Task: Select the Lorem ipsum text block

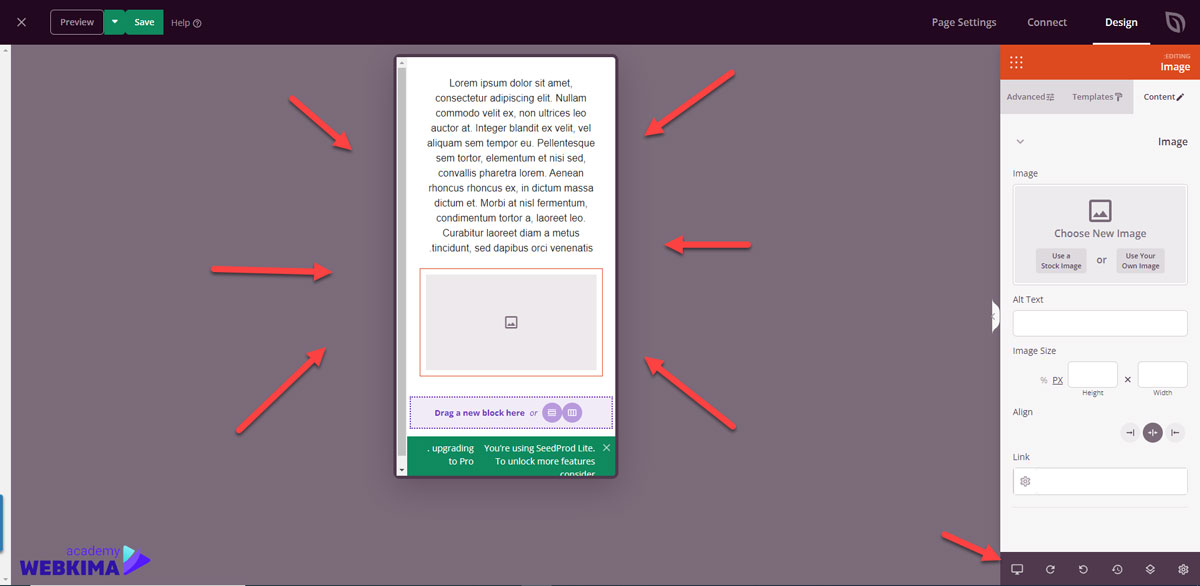Action: 511,165
